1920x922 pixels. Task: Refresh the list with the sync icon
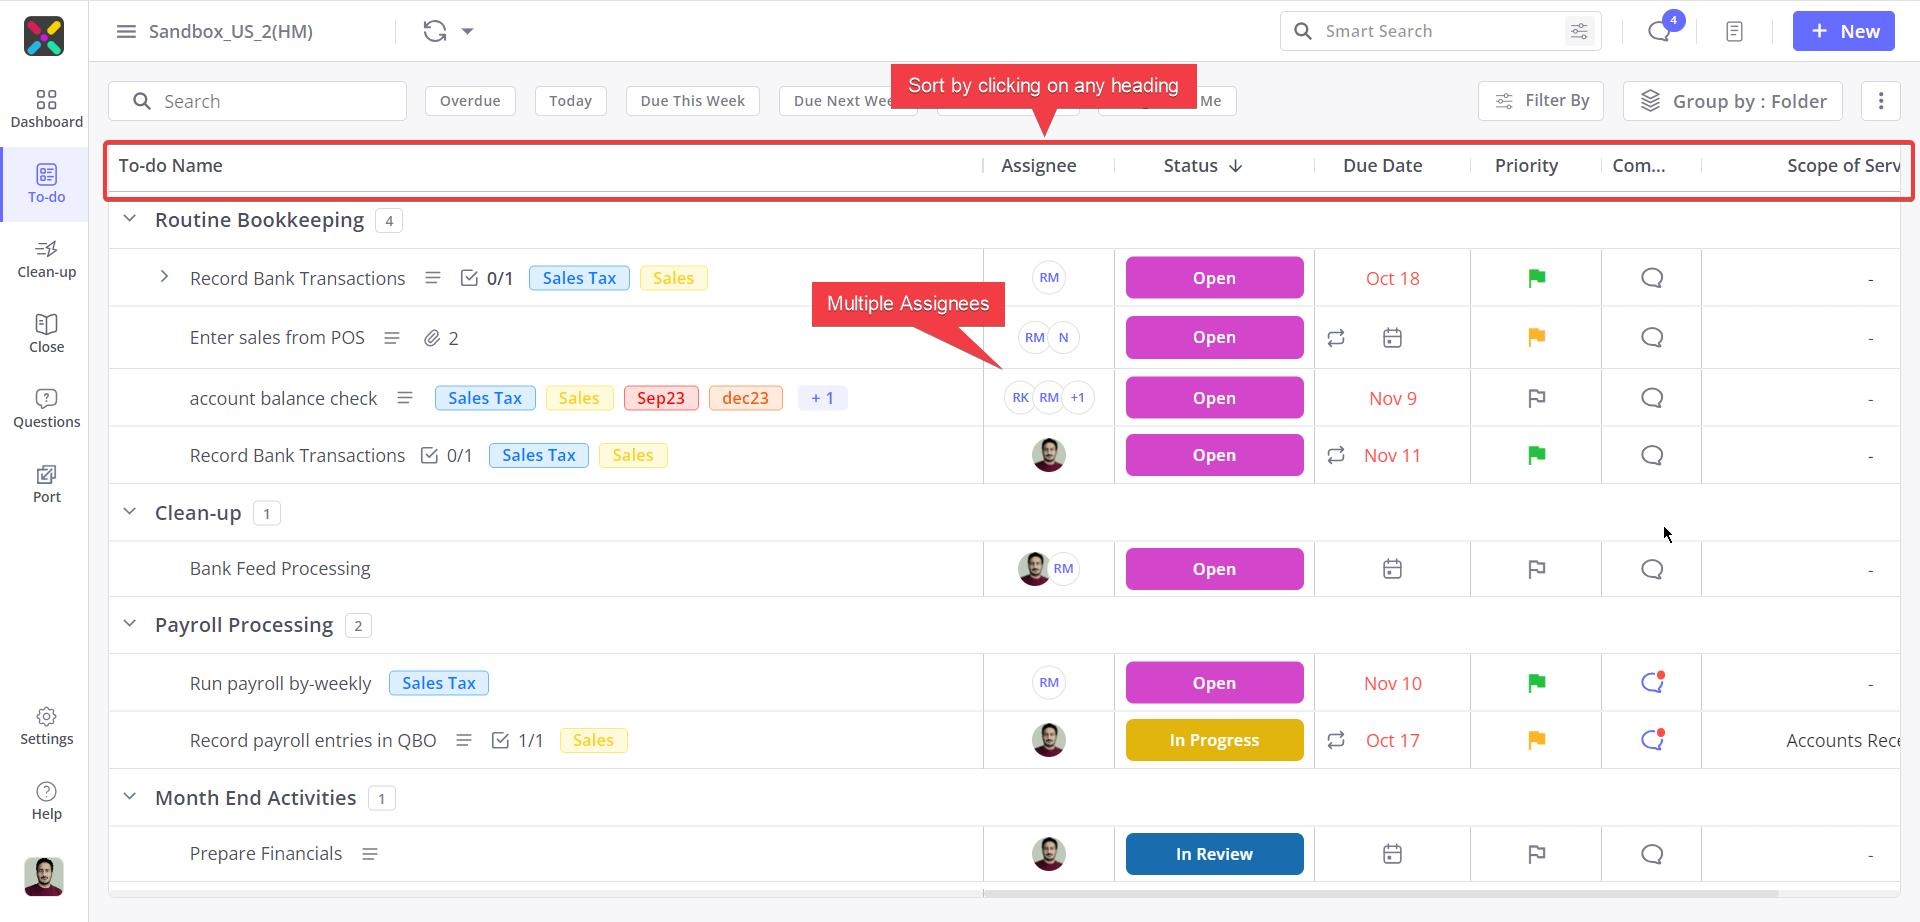coord(434,31)
